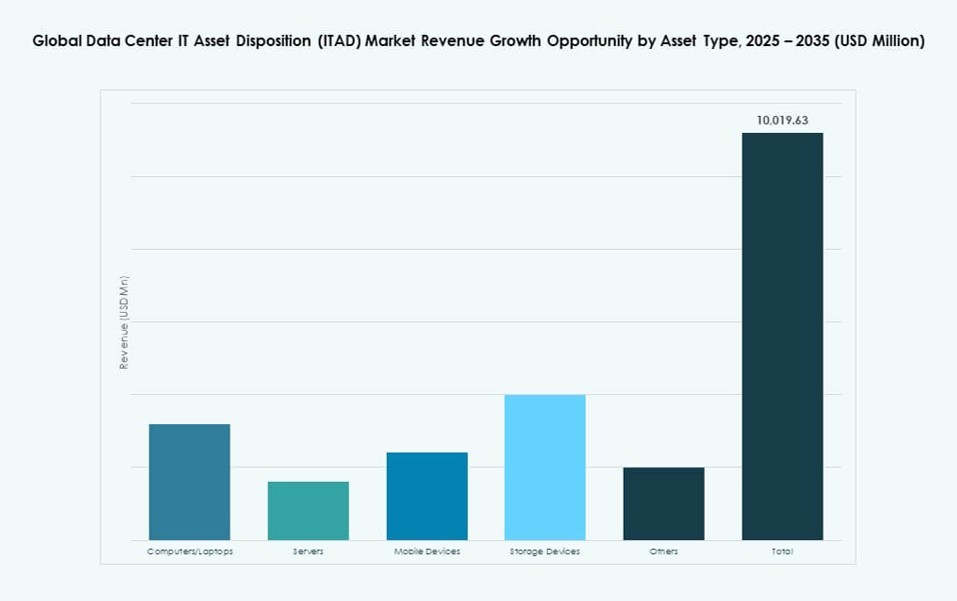Click the 10,019.63 data value label

coord(784,119)
